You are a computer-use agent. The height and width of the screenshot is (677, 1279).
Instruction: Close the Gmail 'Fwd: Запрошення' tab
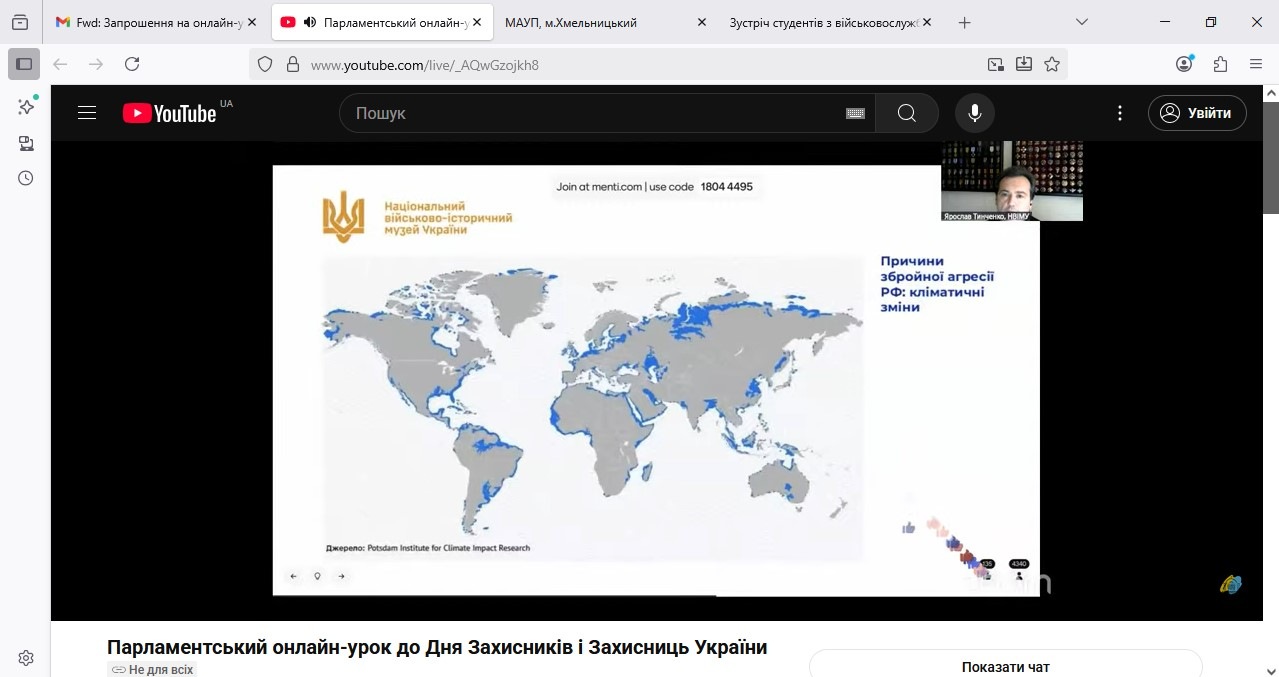click(x=252, y=22)
